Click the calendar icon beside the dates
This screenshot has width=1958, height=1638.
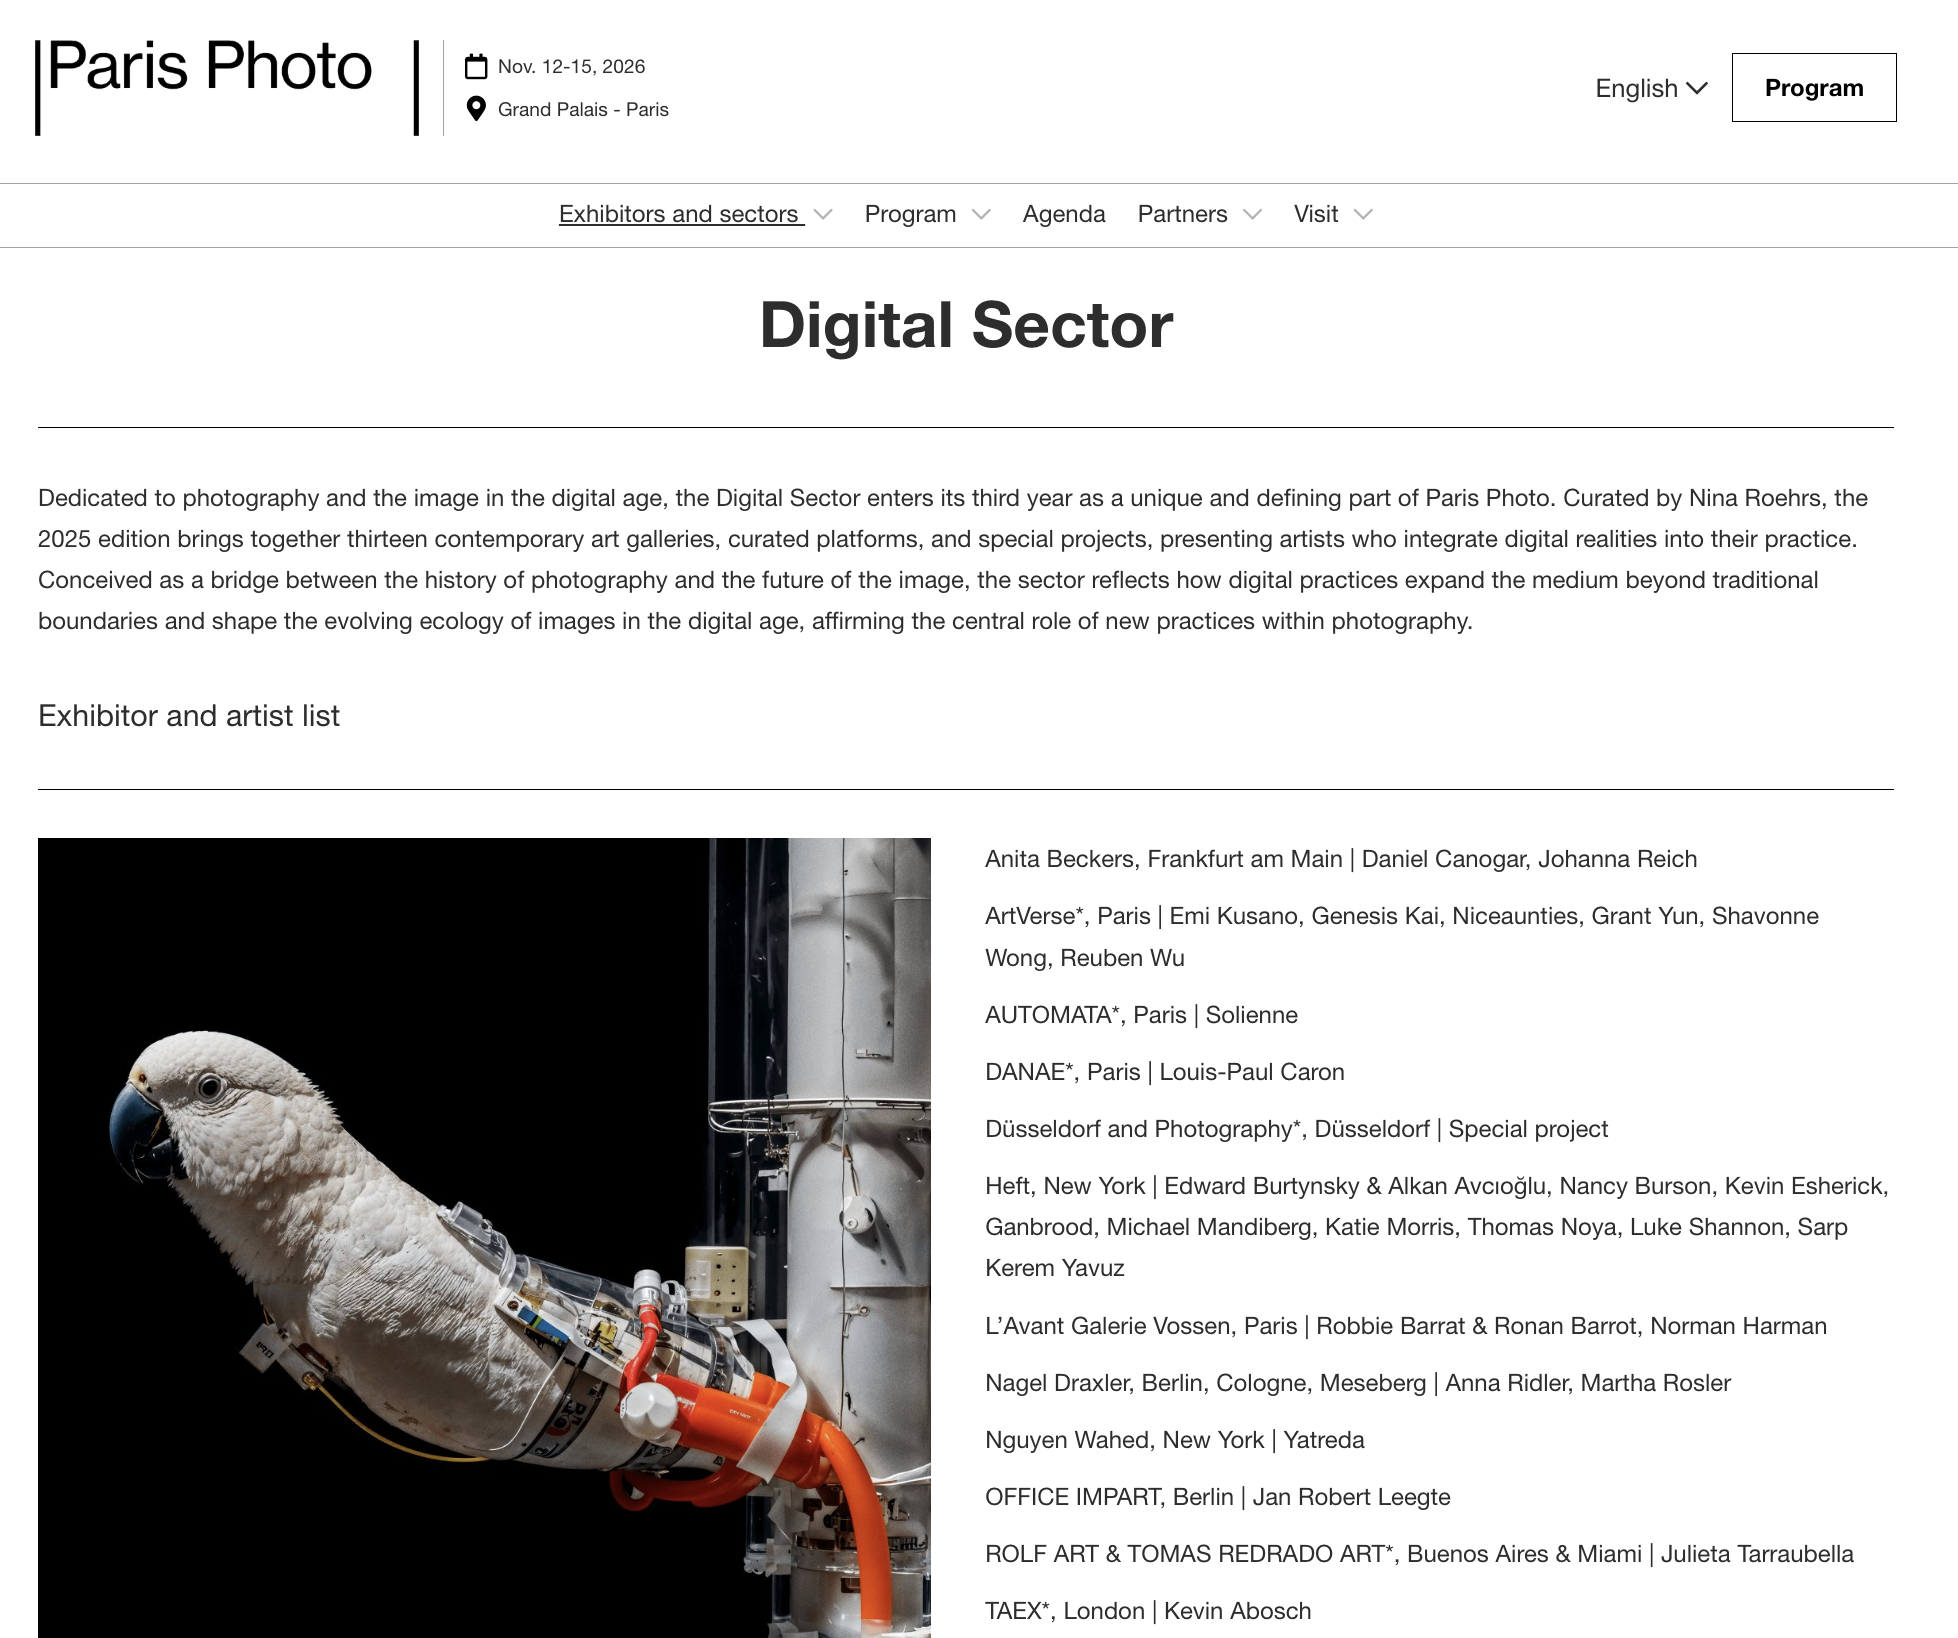(x=476, y=67)
